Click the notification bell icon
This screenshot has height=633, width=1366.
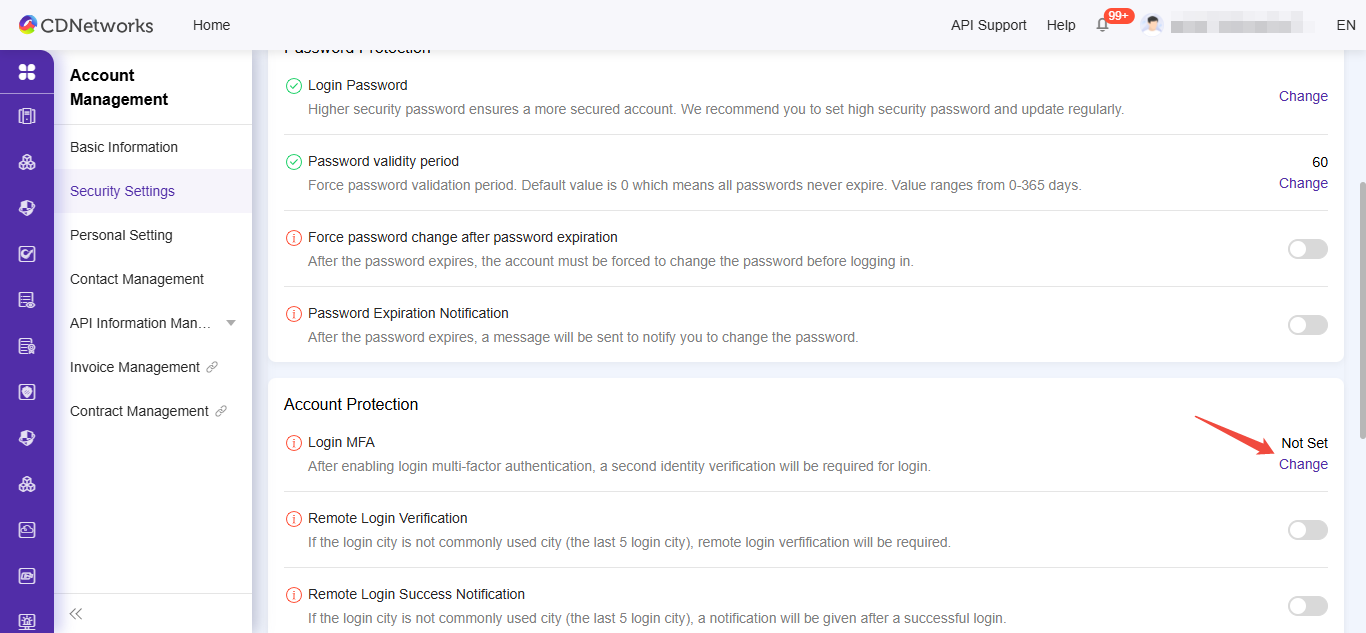[1103, 25]
